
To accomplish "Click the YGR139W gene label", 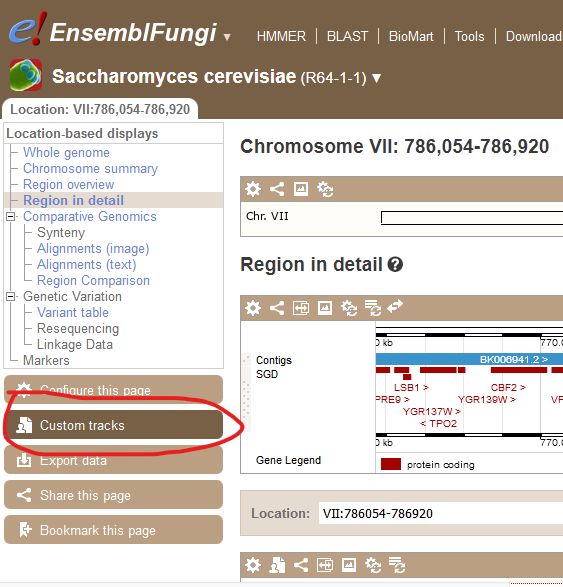I will (x=487, y=399).
